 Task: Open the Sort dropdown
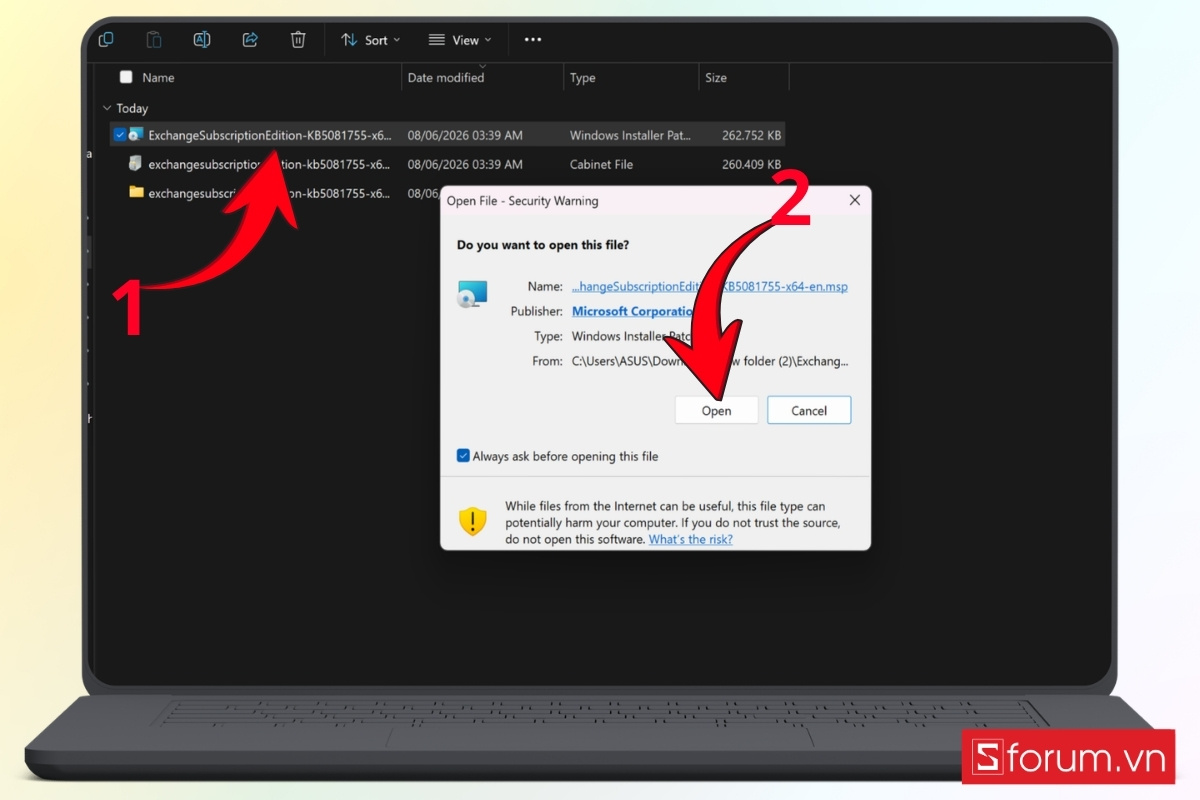370,40
